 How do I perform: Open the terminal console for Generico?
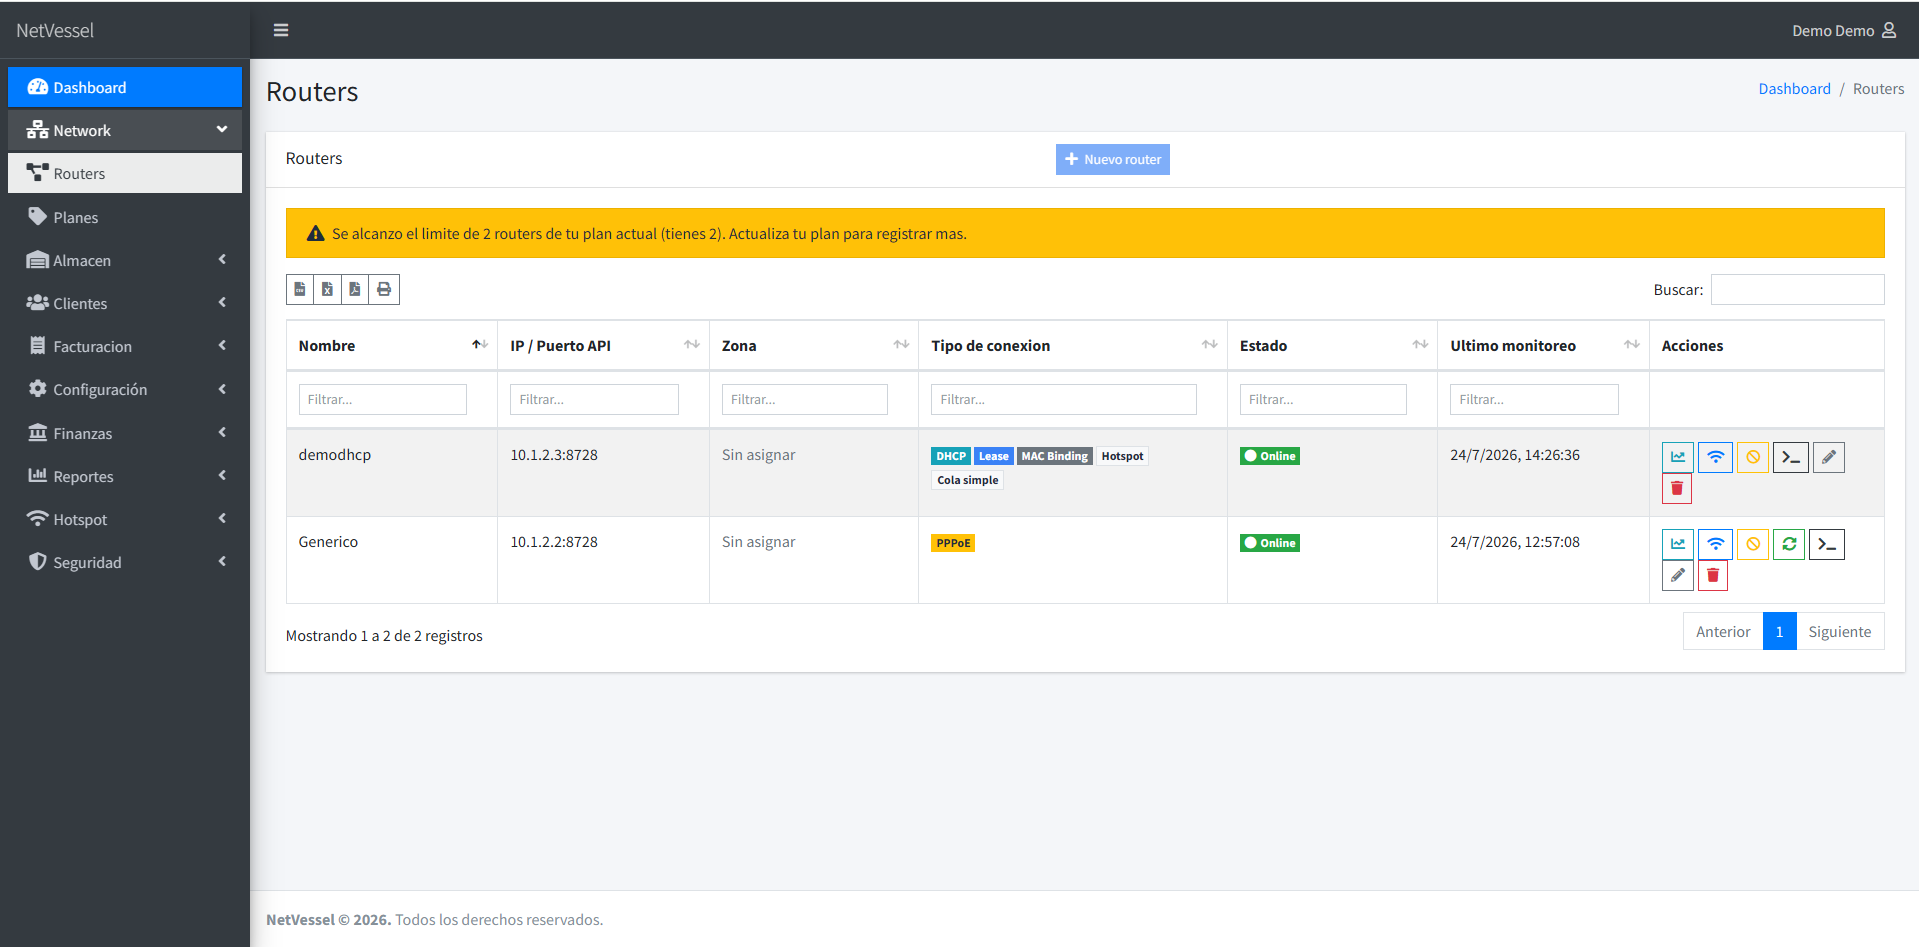coord(1827,544)
